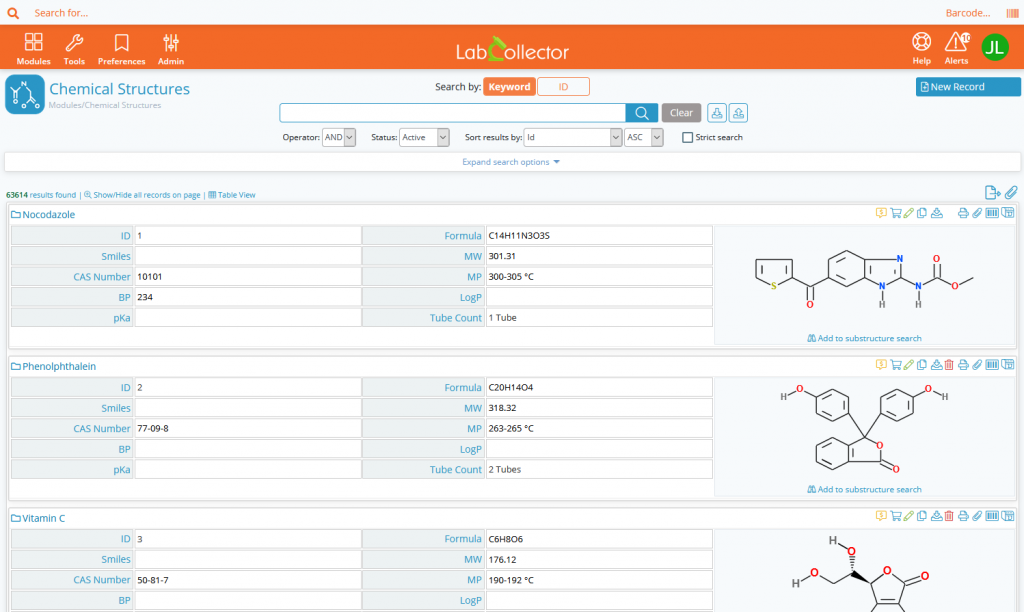
Task: Open the Admin menu
Action: coord(170,48)
